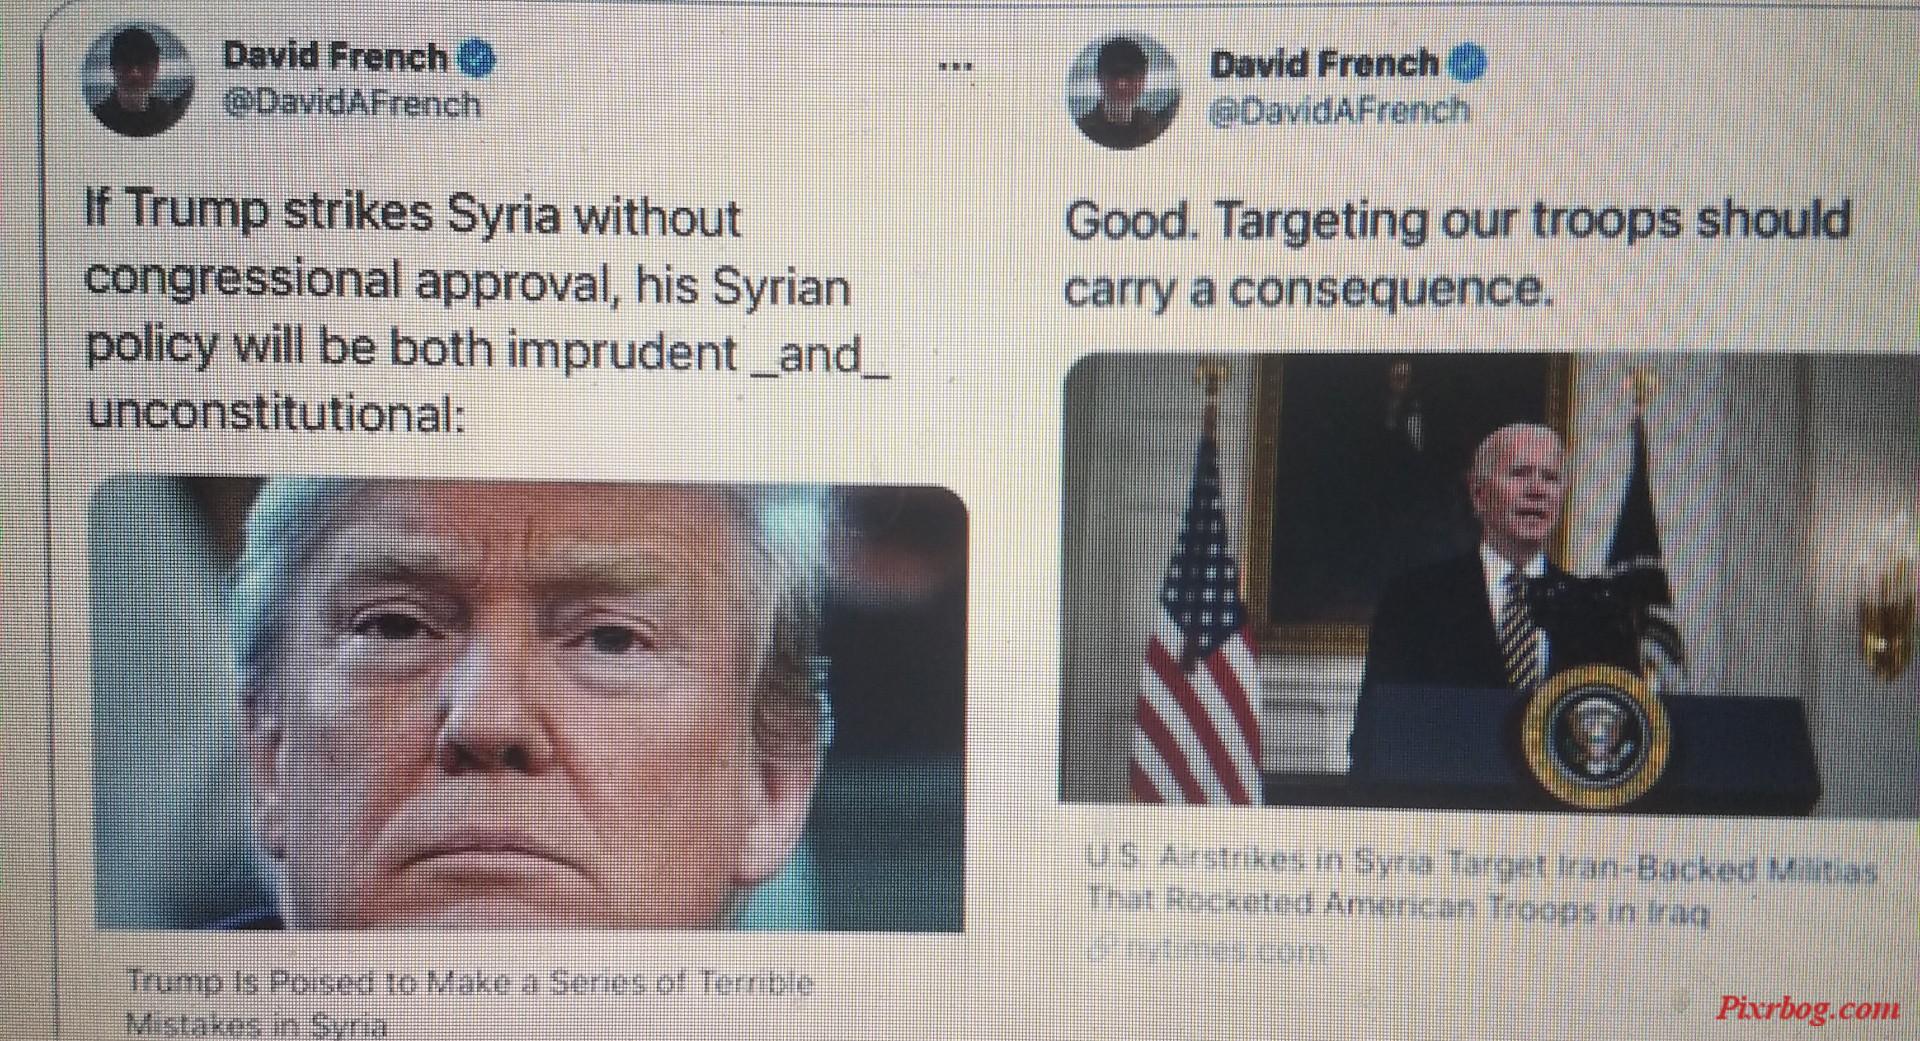The width and height of the screenshot is (1920, 1041).
Task: Click the Pixrbog.com watermark
Action: (x=1808, y=1007)
